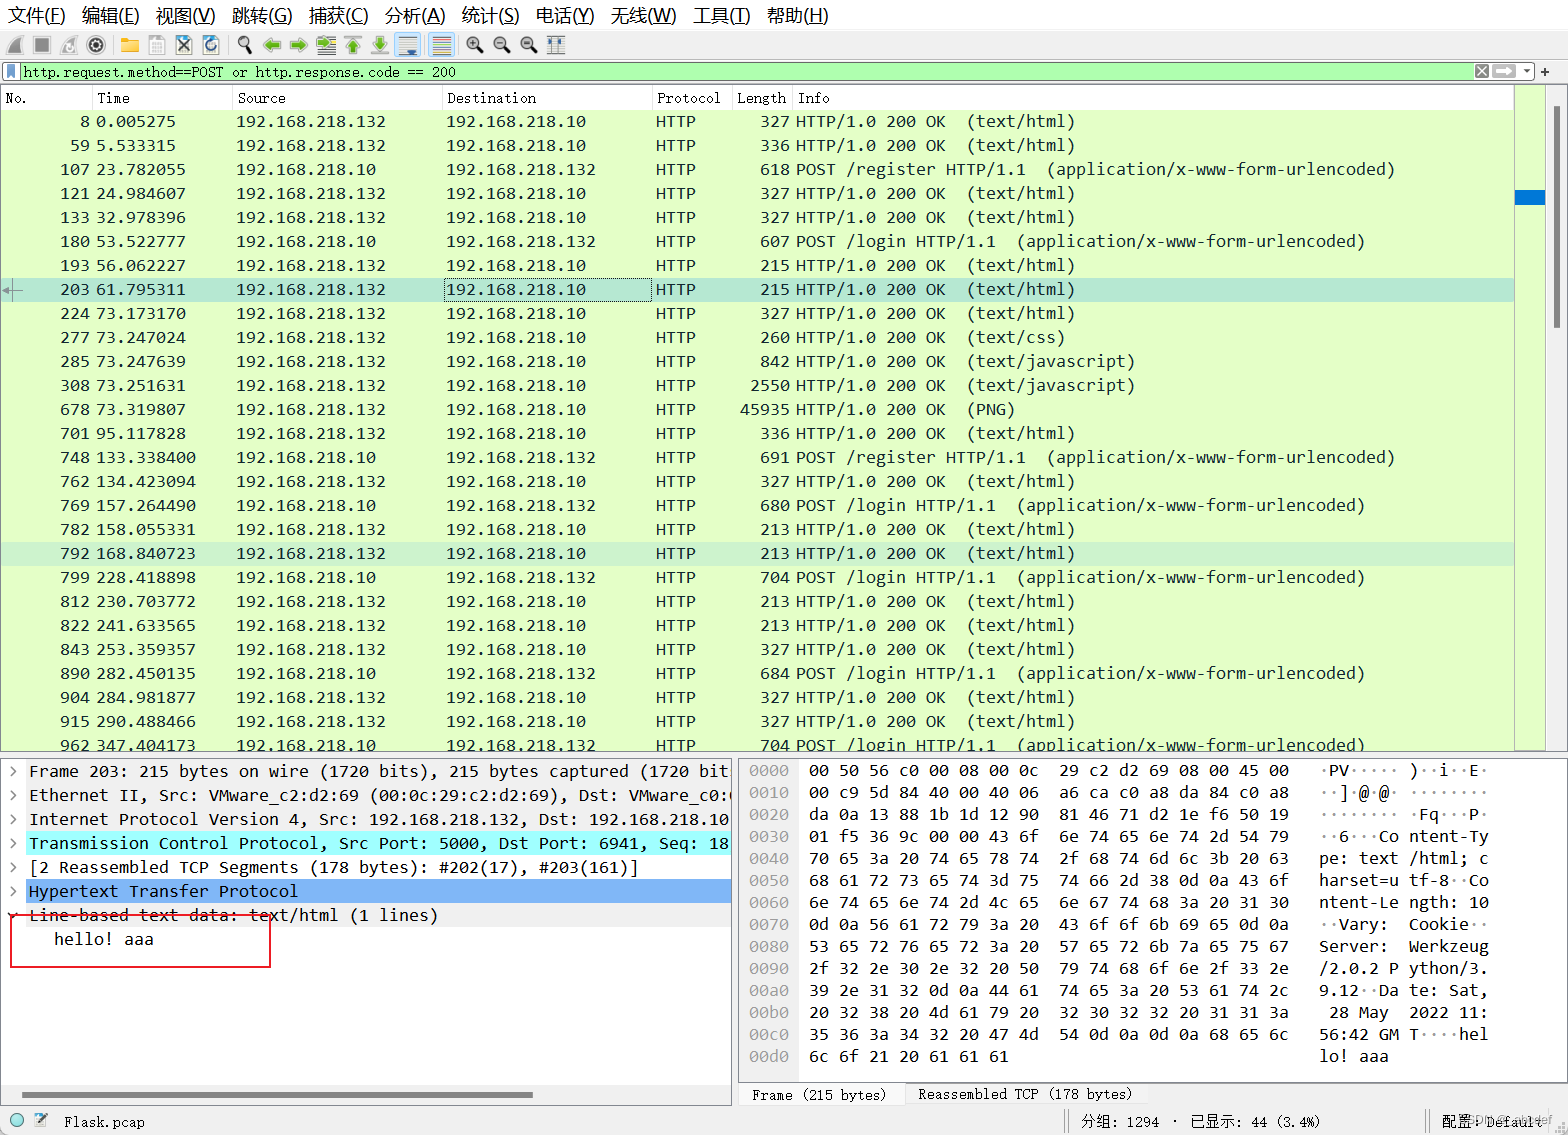Reset packet text to normal size
This screenshot has height=1135, width=1568.
tap(529, 45)
